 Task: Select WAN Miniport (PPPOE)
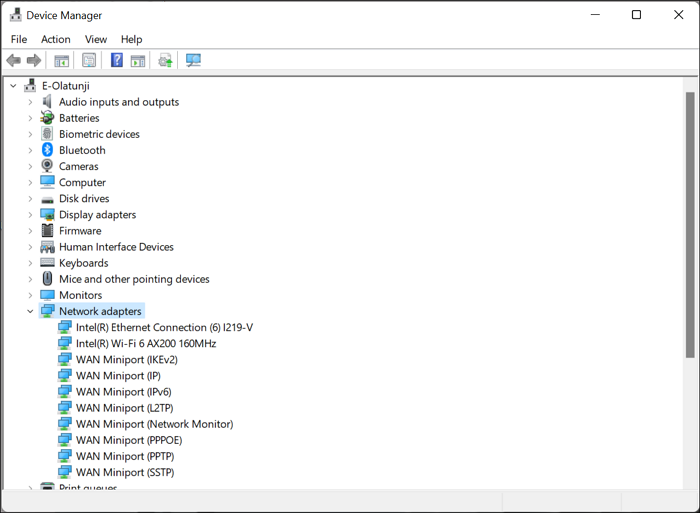coord(129,440)
